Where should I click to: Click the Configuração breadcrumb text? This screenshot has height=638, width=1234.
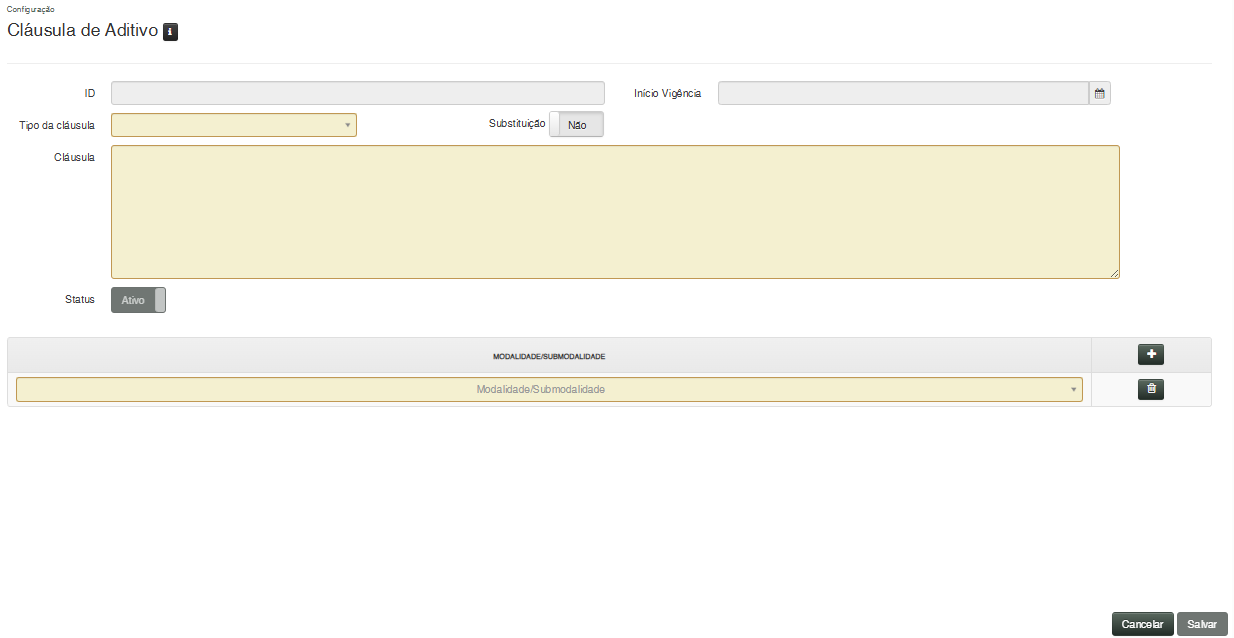coord(31,9)
